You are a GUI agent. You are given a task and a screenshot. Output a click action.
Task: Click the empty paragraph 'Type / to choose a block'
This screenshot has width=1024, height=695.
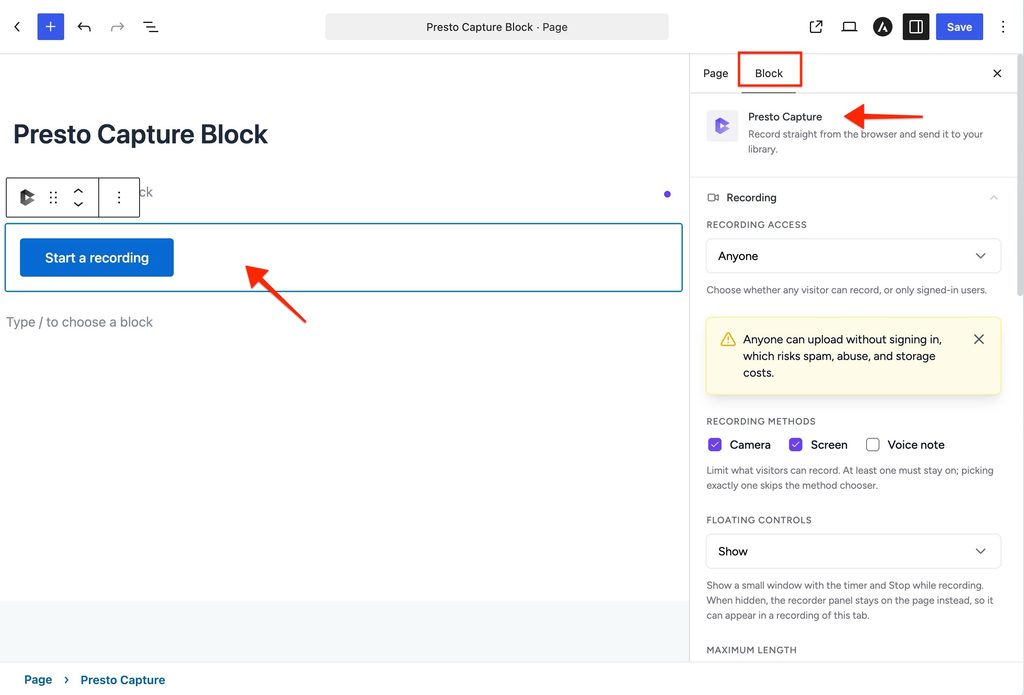tap(79, 322)
